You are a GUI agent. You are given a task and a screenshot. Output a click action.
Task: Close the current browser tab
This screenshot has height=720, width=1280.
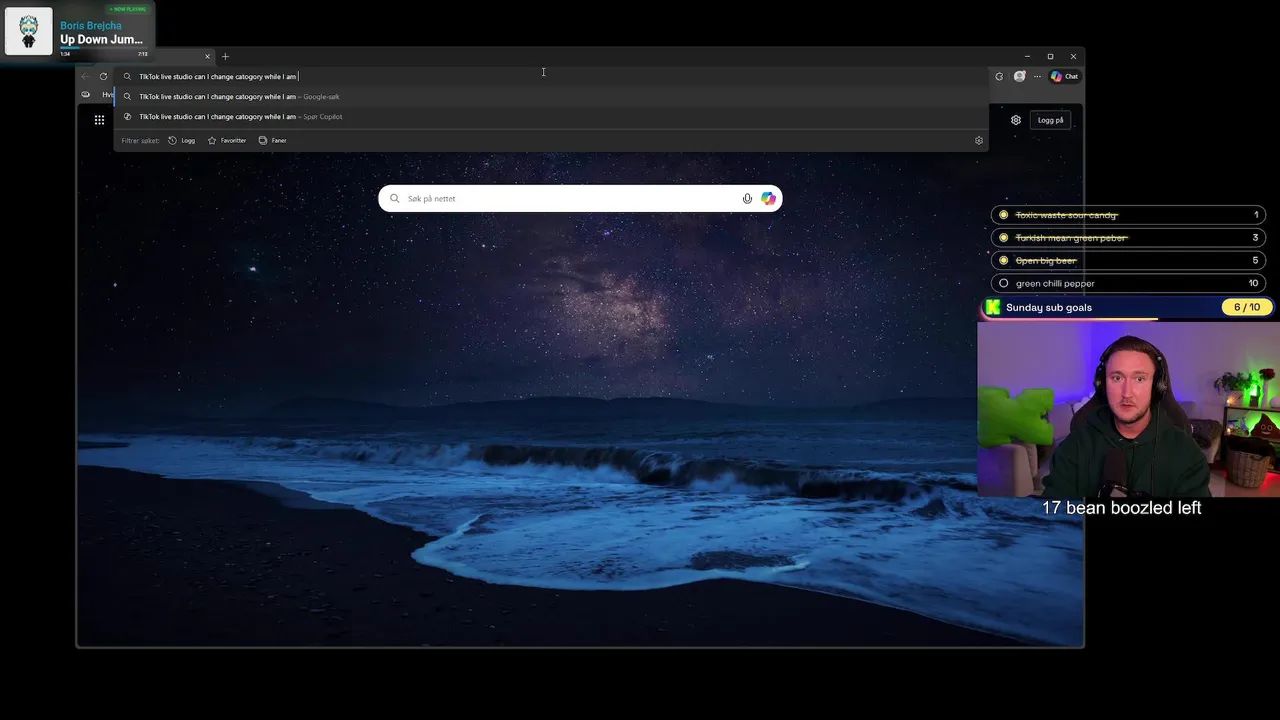(x=207, y=56)
